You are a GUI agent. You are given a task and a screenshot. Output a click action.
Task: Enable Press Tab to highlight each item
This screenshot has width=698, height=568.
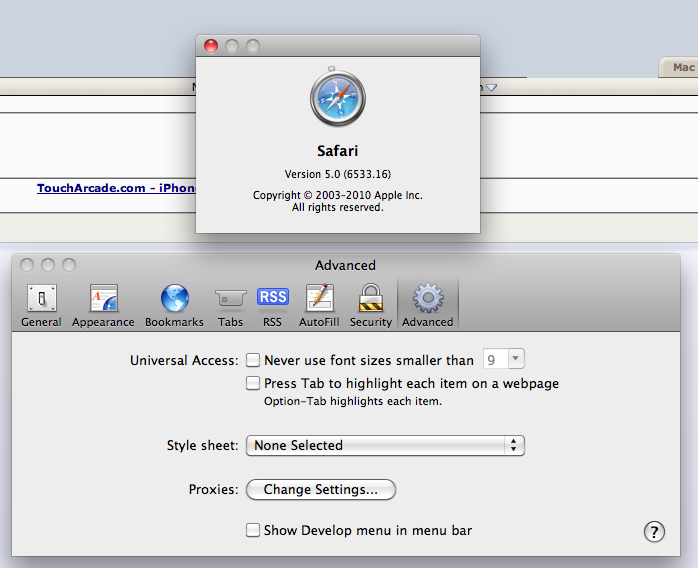click(x=253, y=383)
